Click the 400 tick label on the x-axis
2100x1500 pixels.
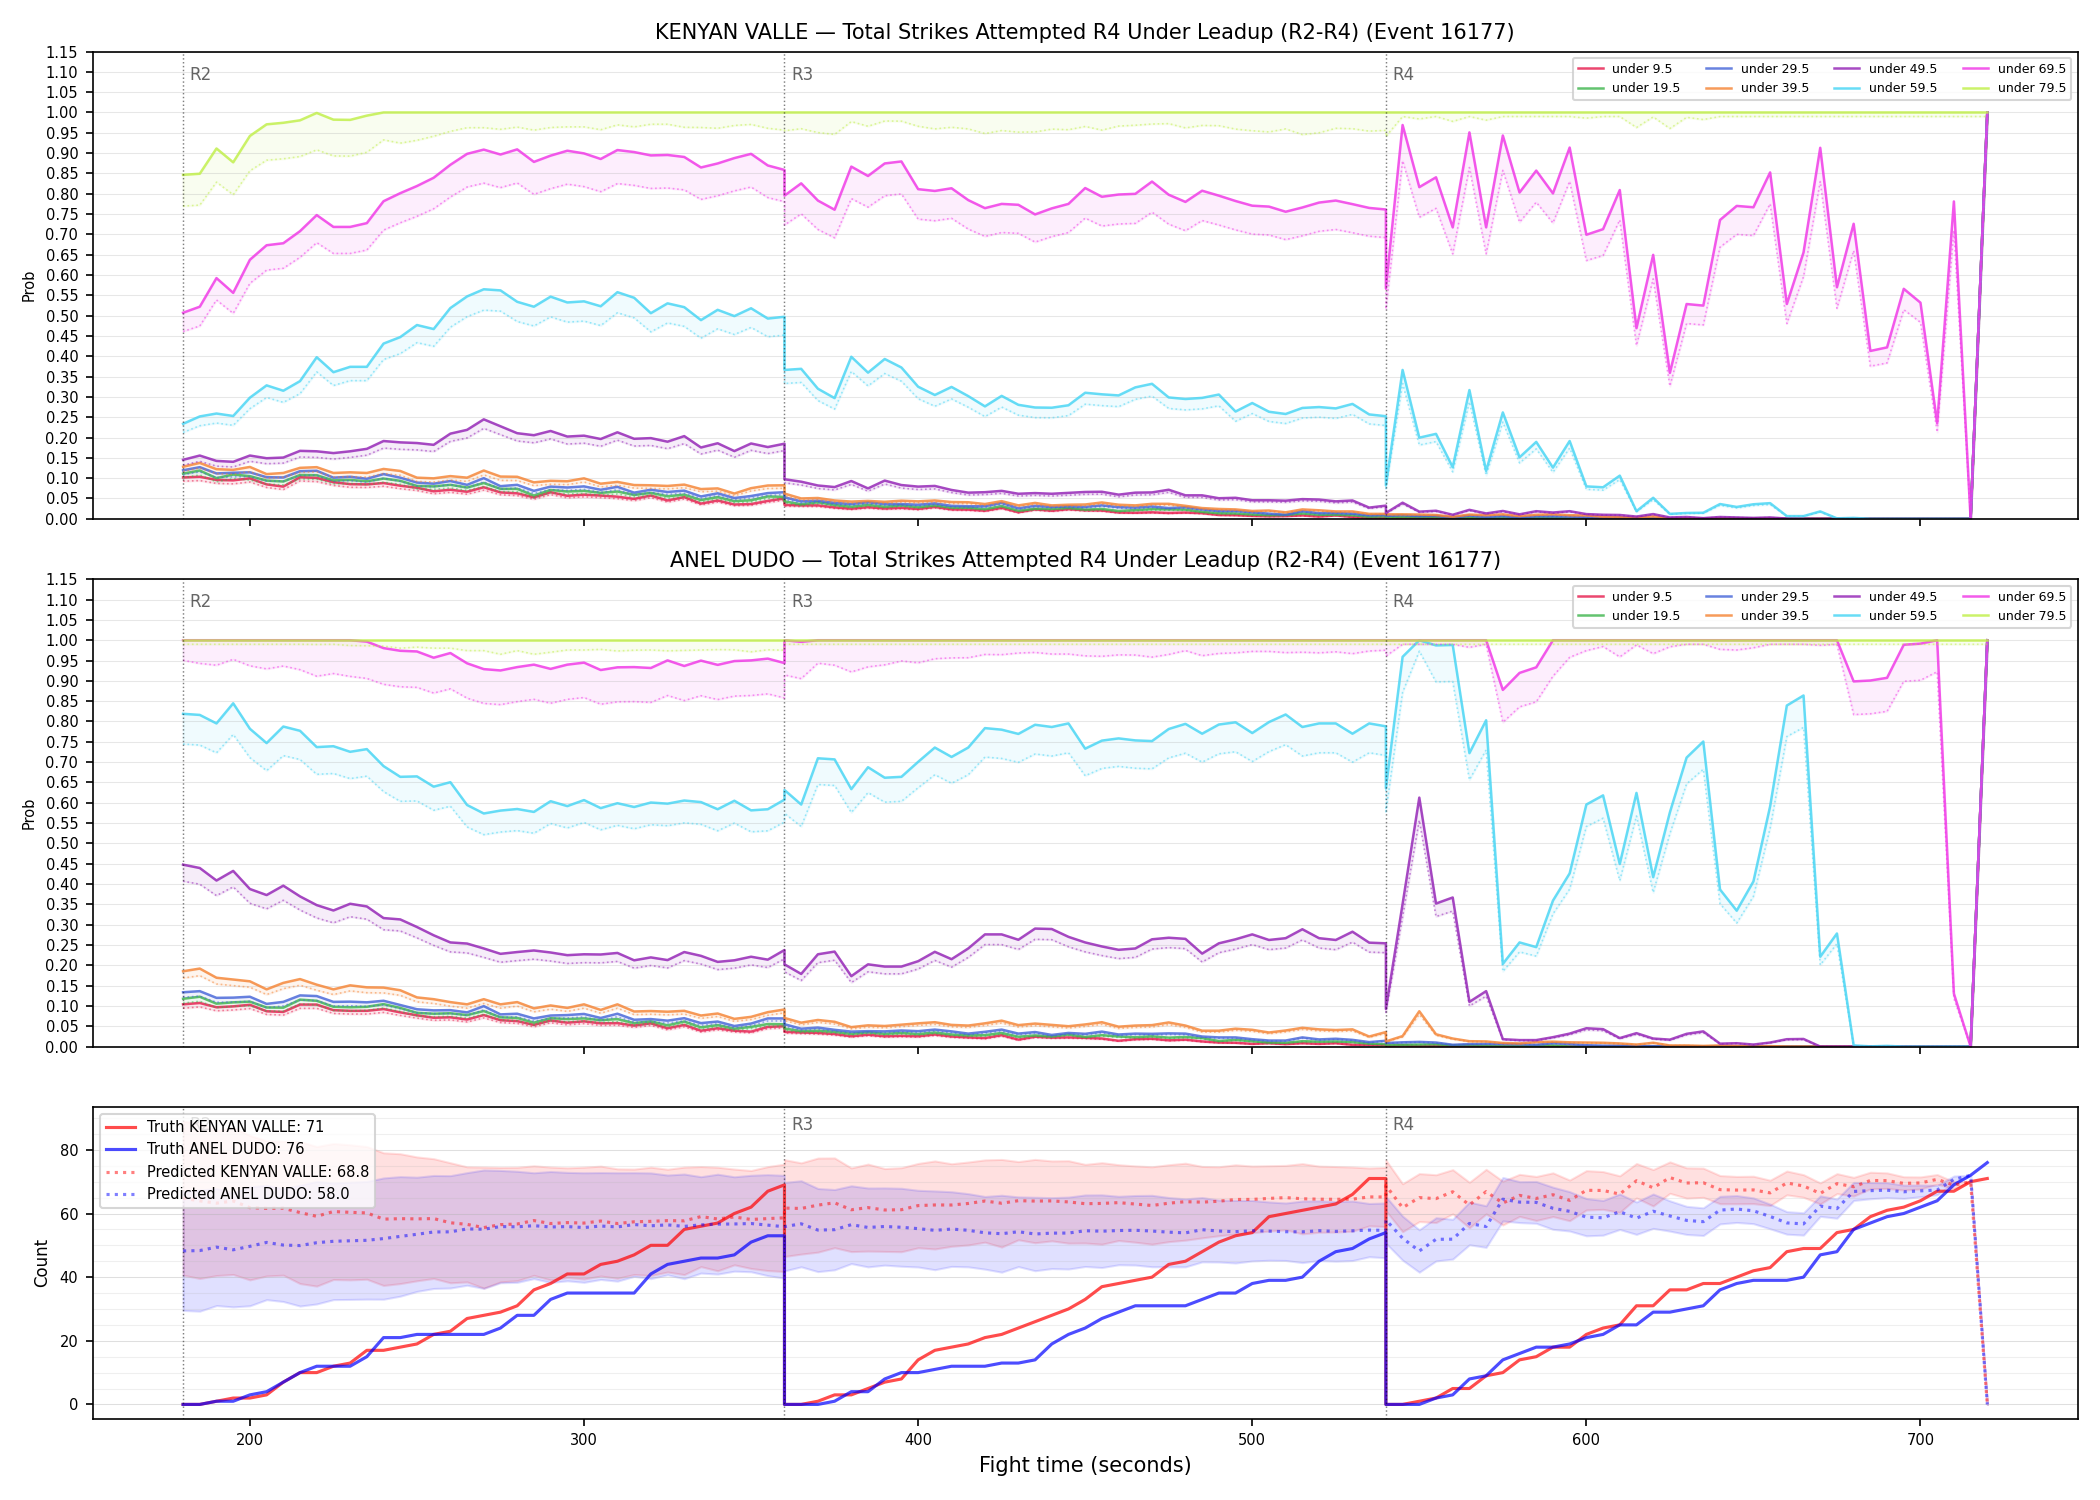pyautogui.click(x=917, y=1439)
